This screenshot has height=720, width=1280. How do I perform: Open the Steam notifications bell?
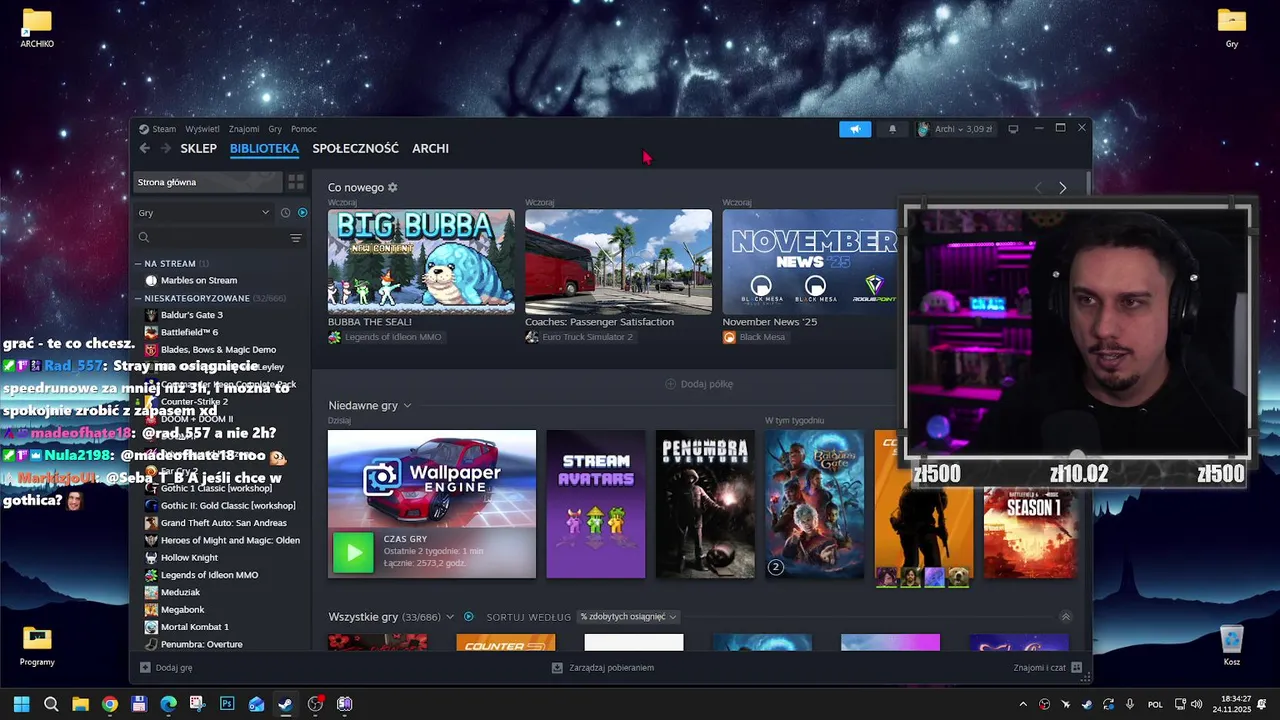[x=893, y=129]
